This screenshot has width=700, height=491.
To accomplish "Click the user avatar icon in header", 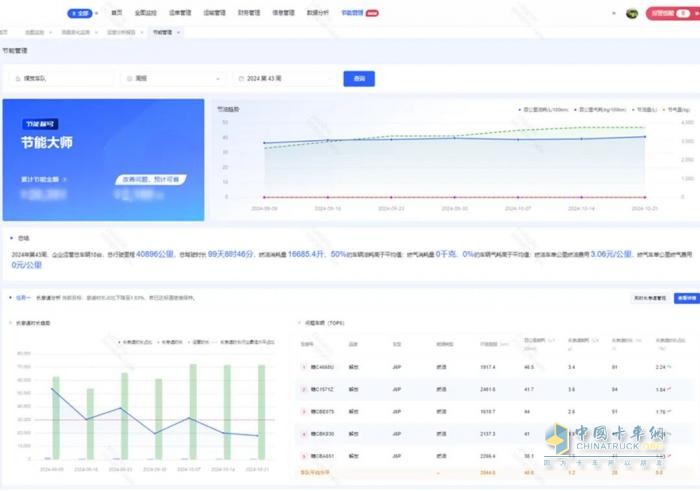I will (632, 13).
